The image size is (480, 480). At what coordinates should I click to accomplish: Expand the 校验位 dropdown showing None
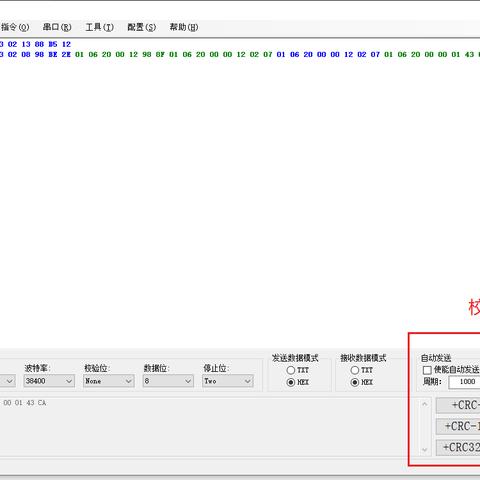point(109,381)
